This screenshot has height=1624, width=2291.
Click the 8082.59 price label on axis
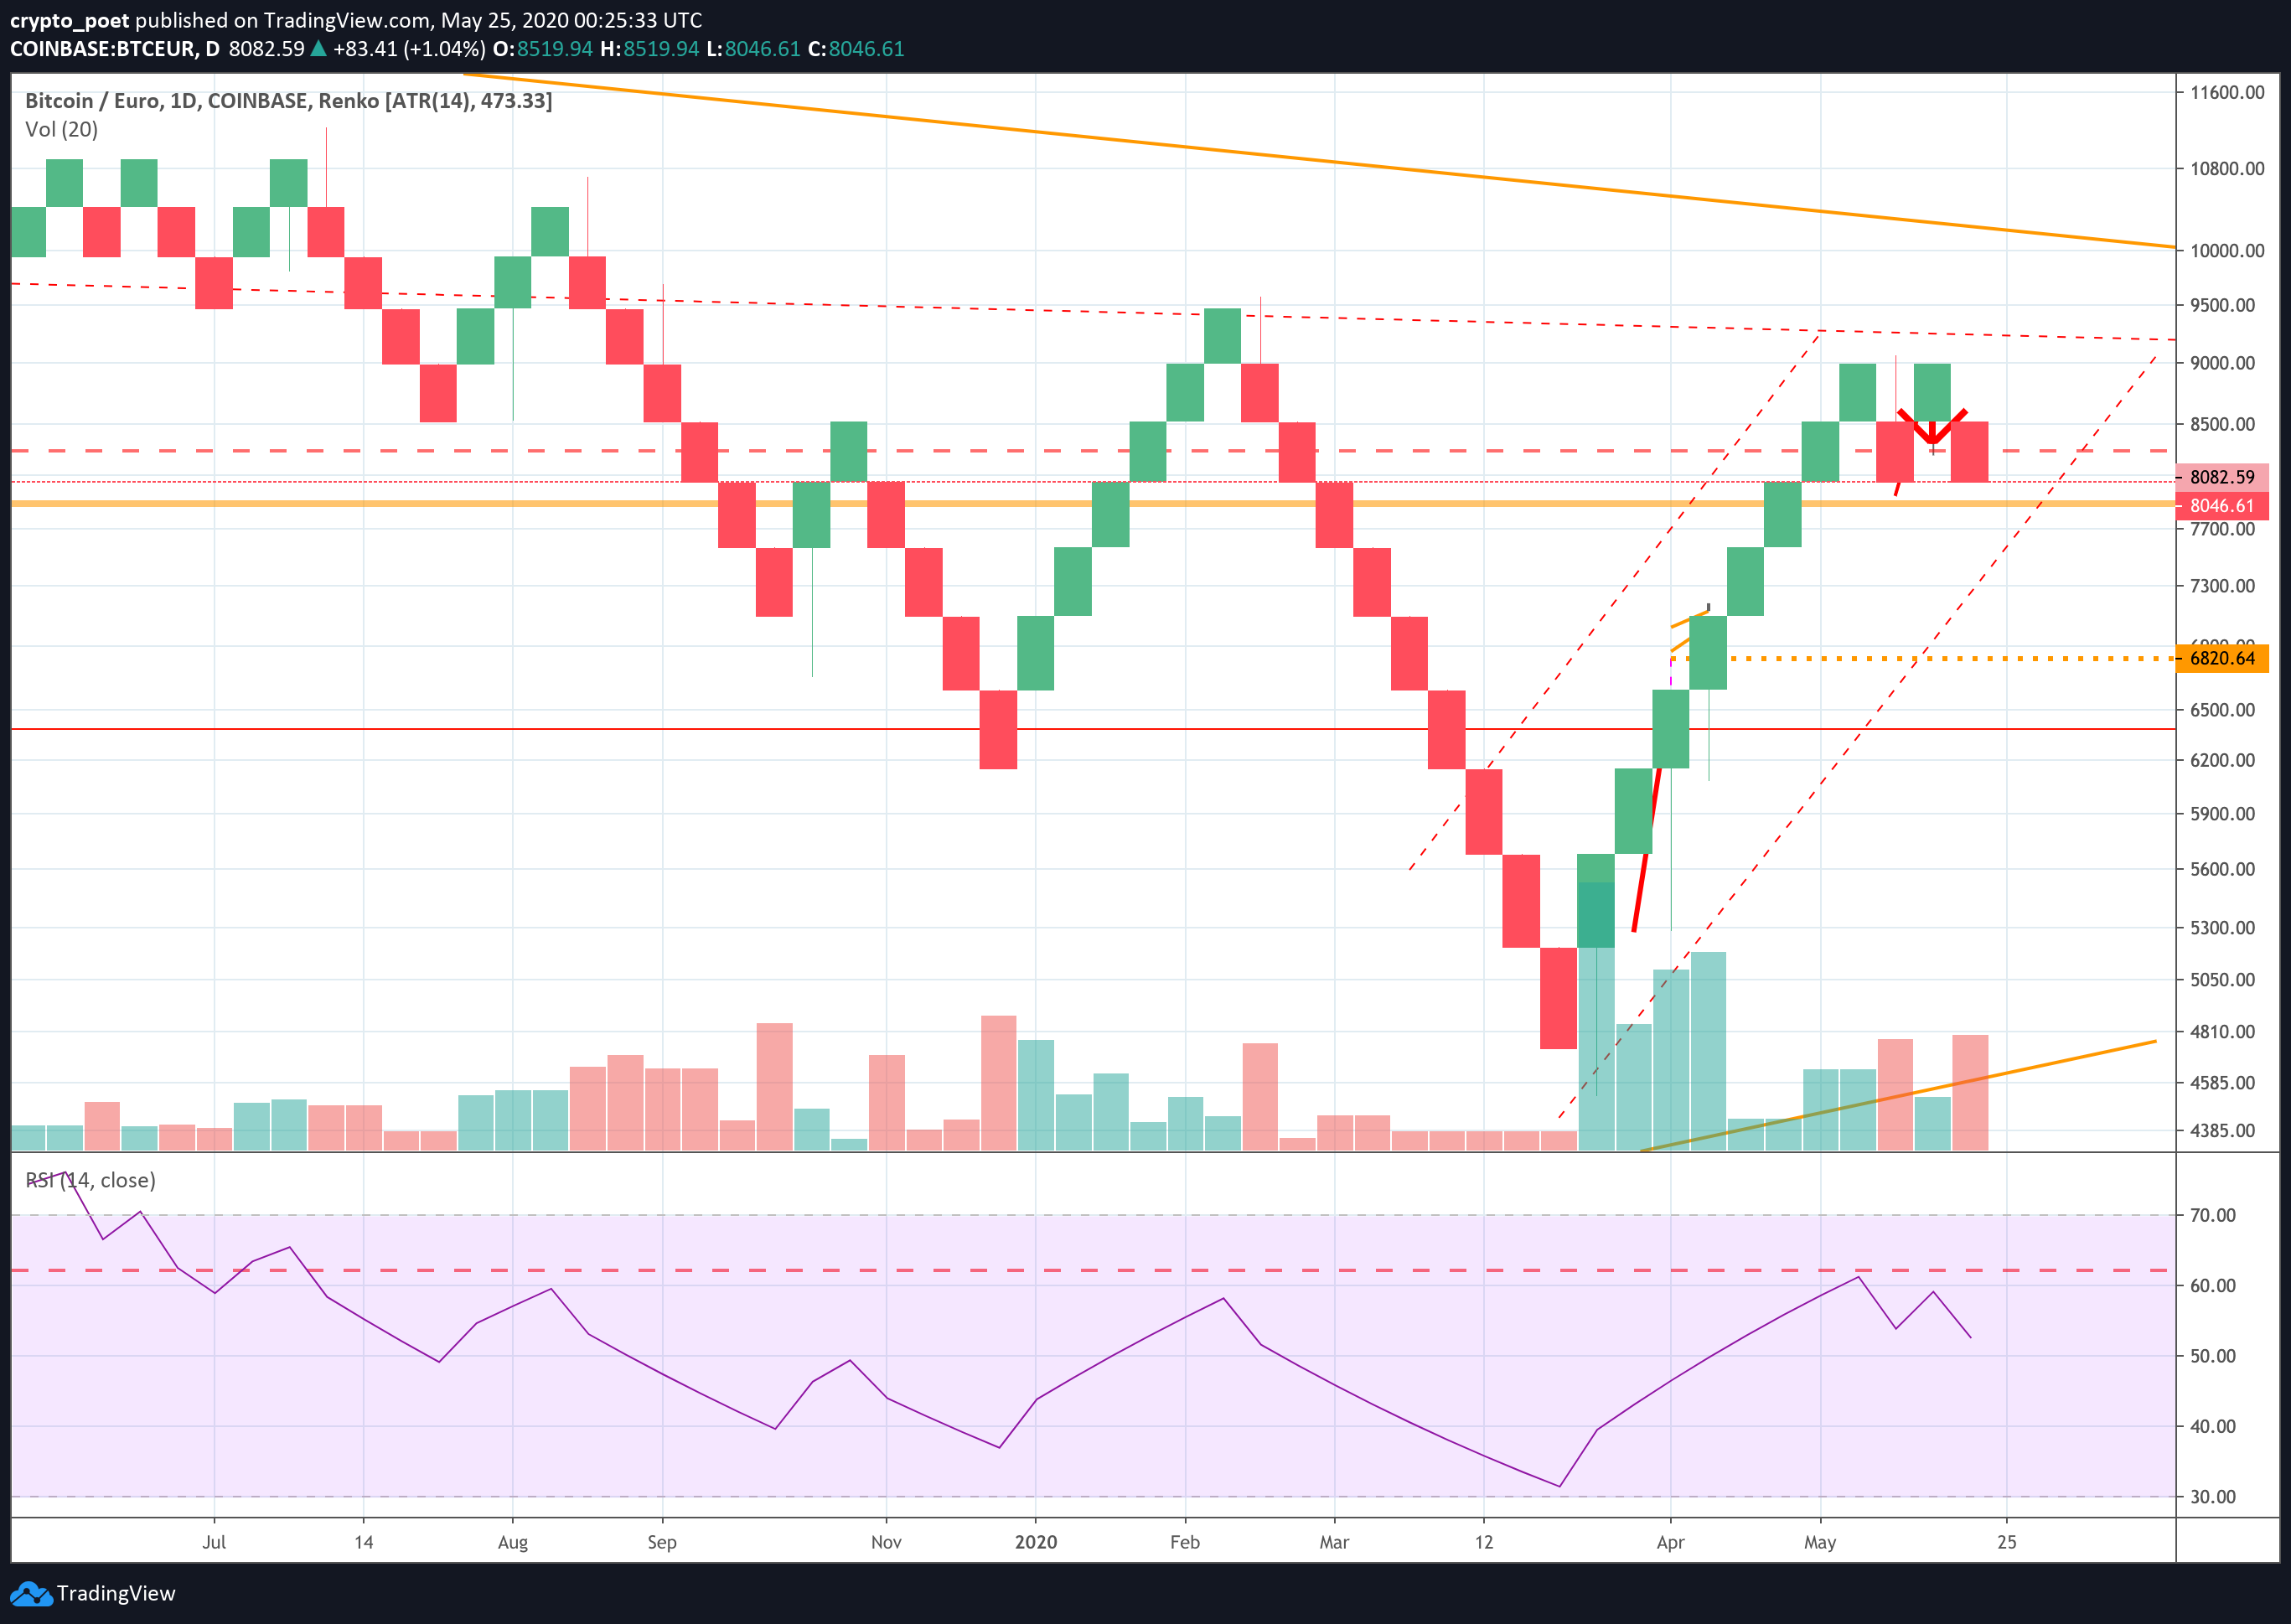tap(2222, 477)
